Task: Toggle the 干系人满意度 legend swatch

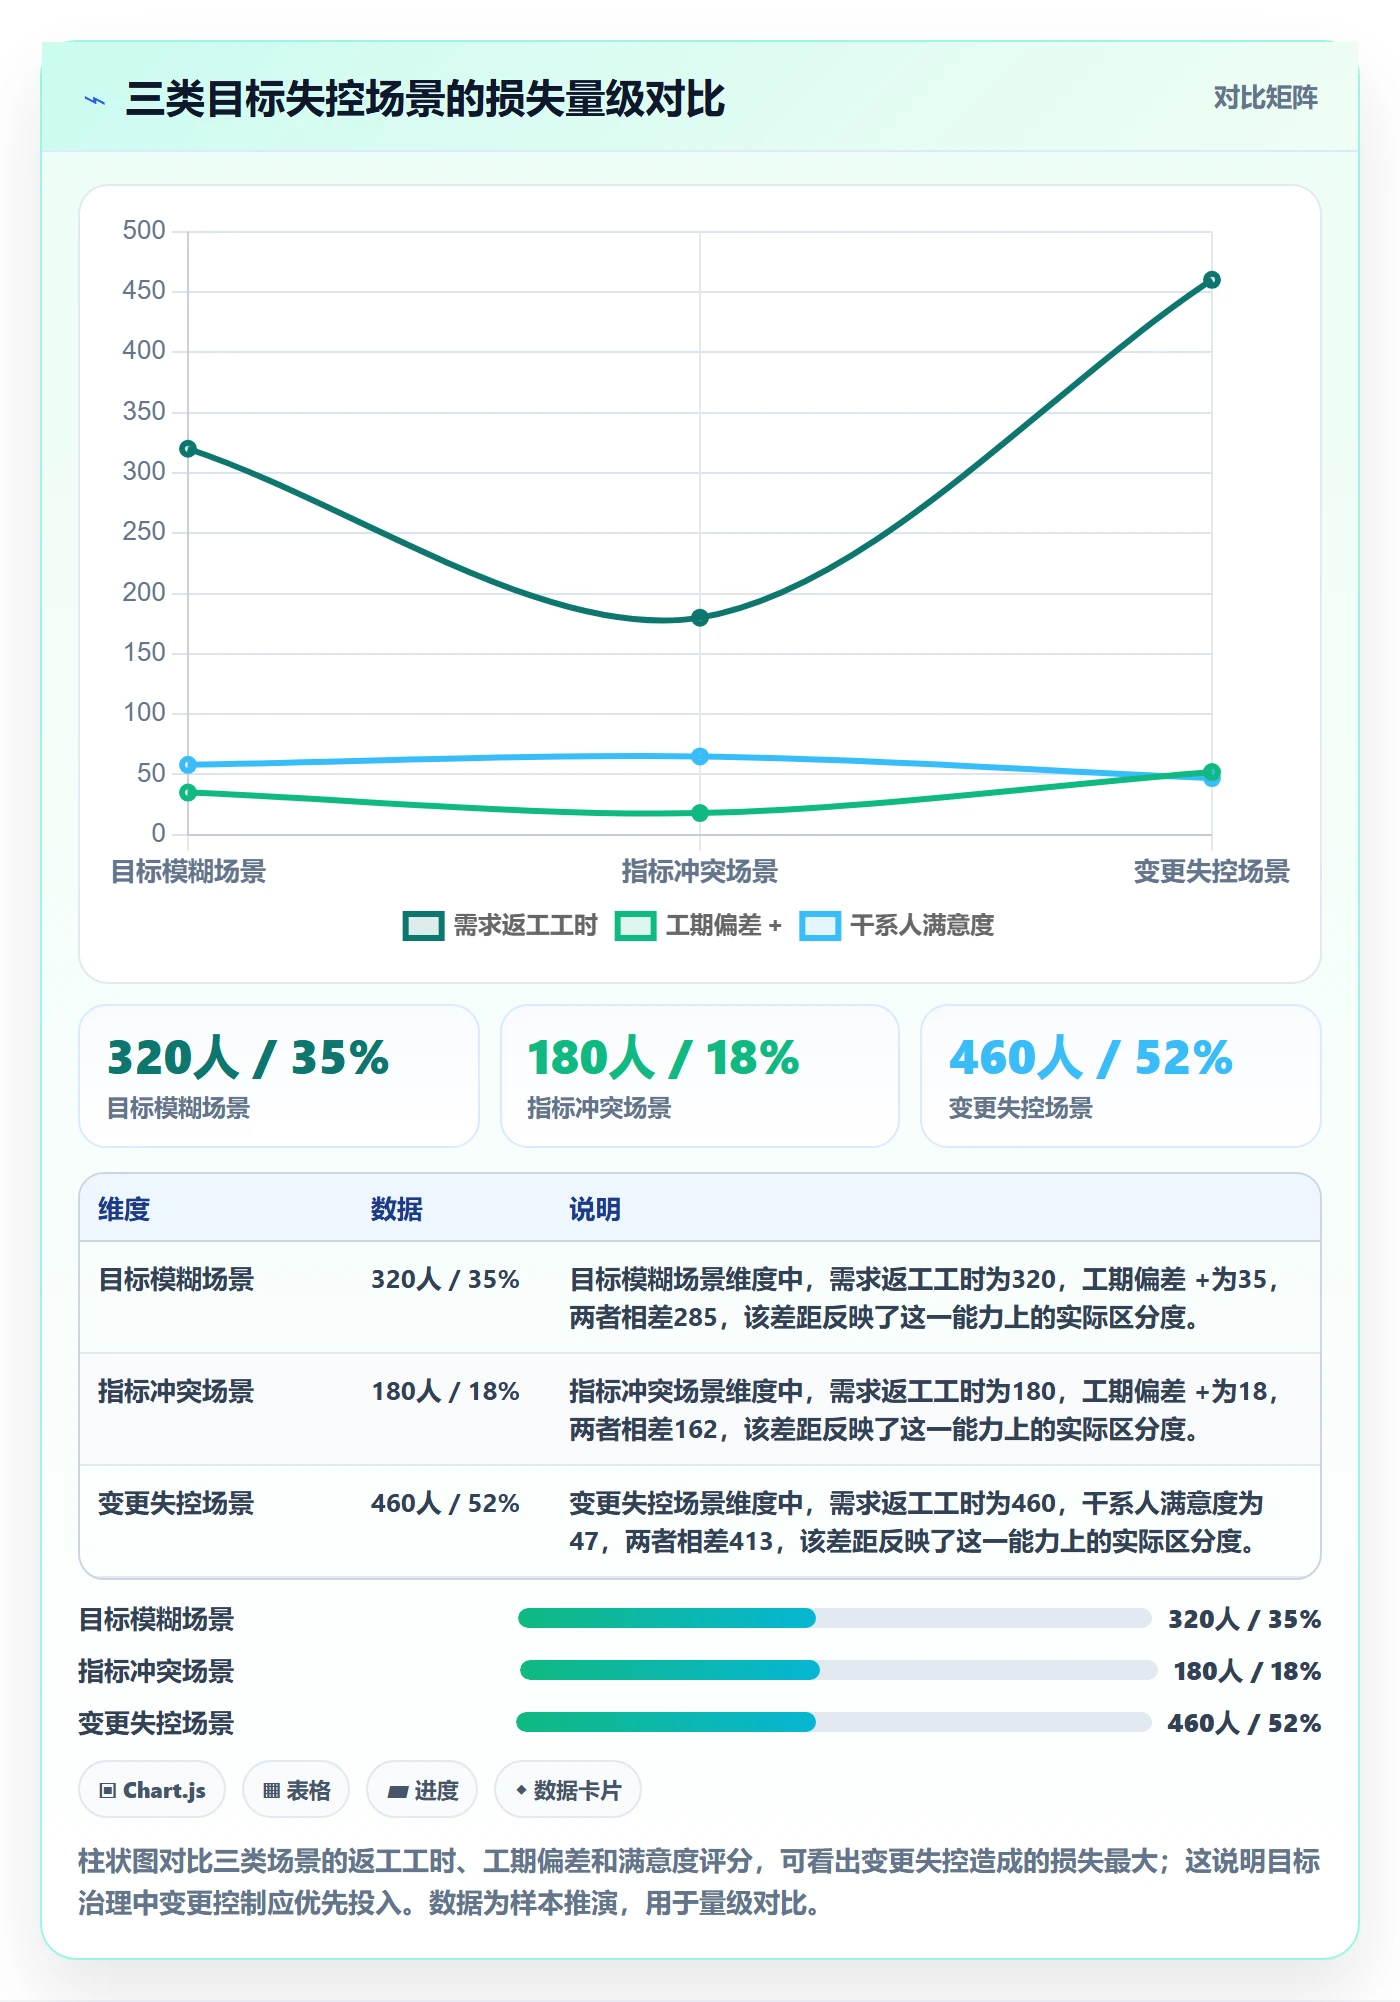Action: [820, 926]
